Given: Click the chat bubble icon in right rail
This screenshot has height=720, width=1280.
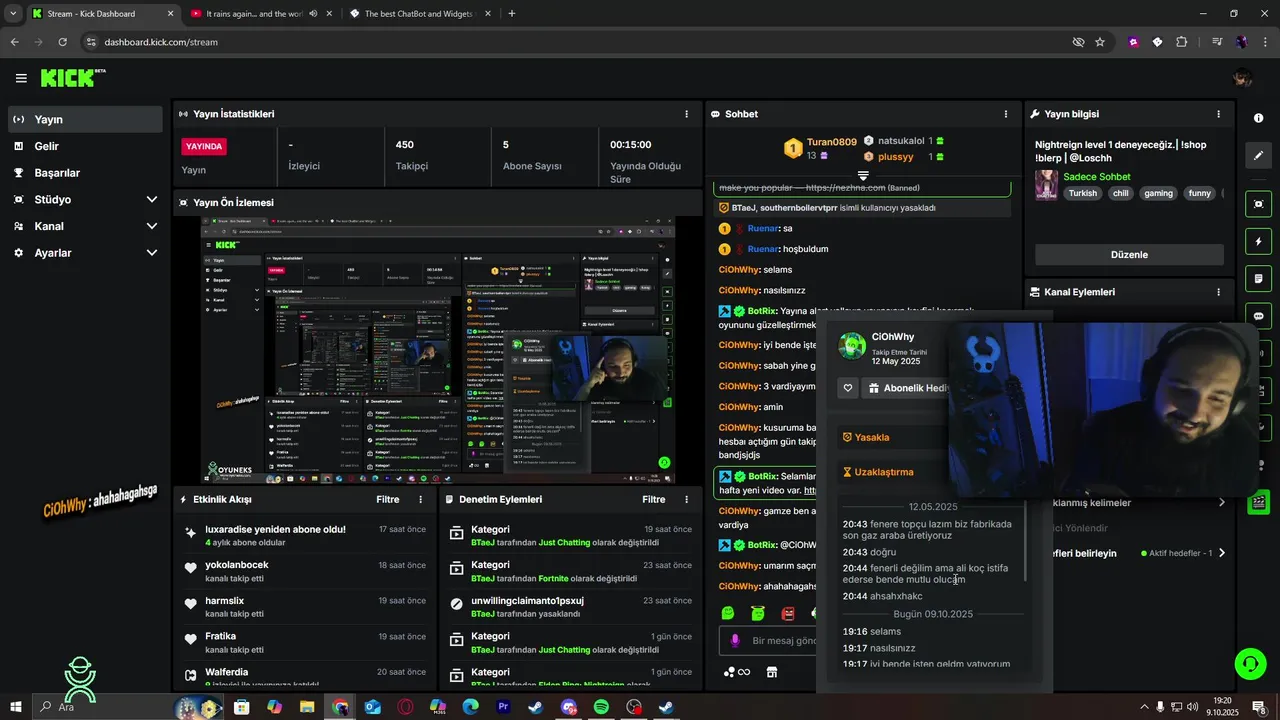Looking at the screenshot, I should [1258, 316].
